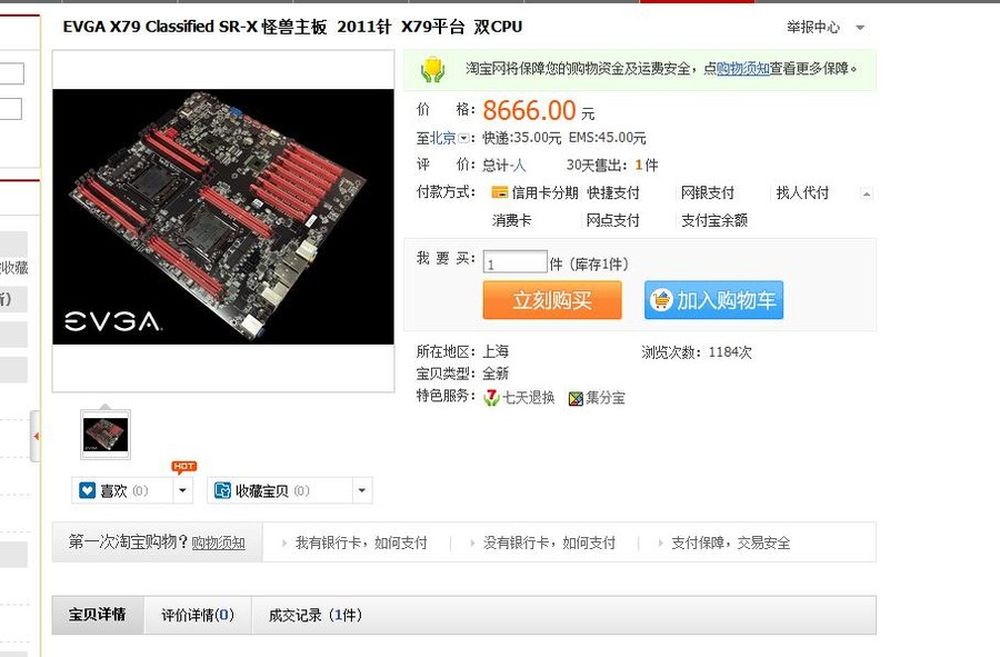Switch to the 评价详情 tab
The height and width of the screenshot is (657, 1000).
point(198,615)
